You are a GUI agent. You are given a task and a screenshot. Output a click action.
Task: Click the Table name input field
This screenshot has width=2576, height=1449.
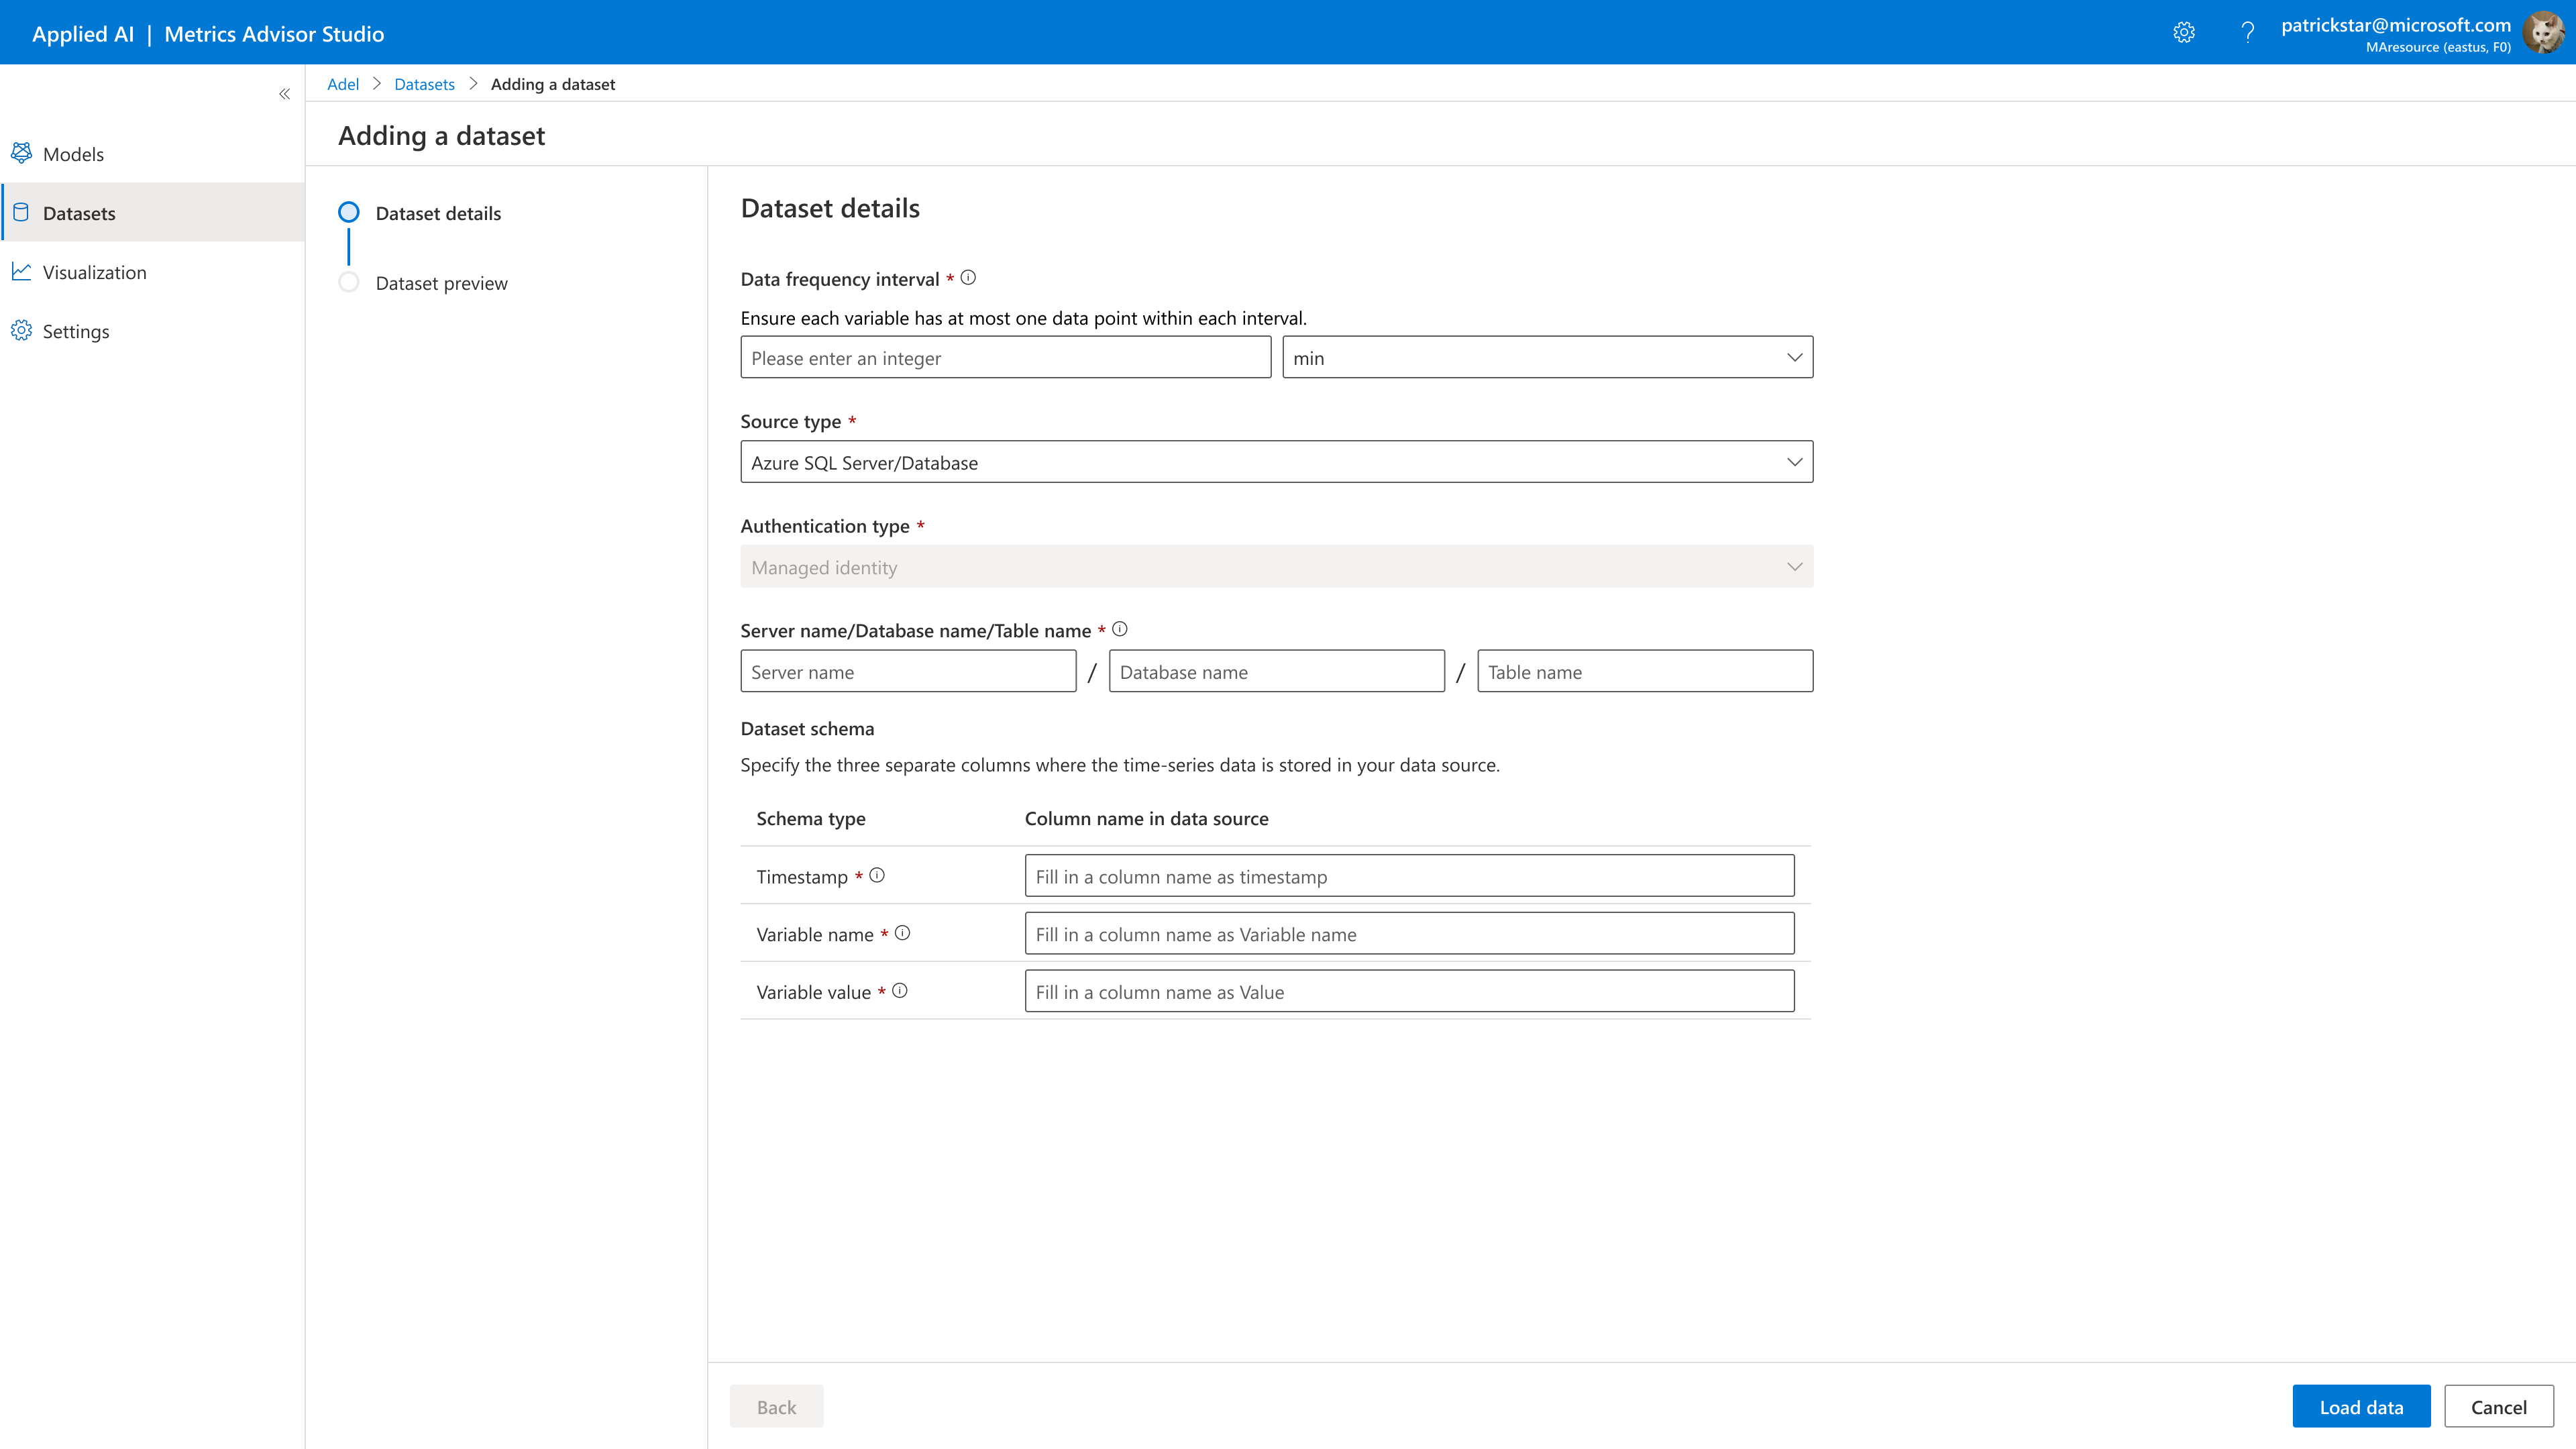tap(1644, 671)
